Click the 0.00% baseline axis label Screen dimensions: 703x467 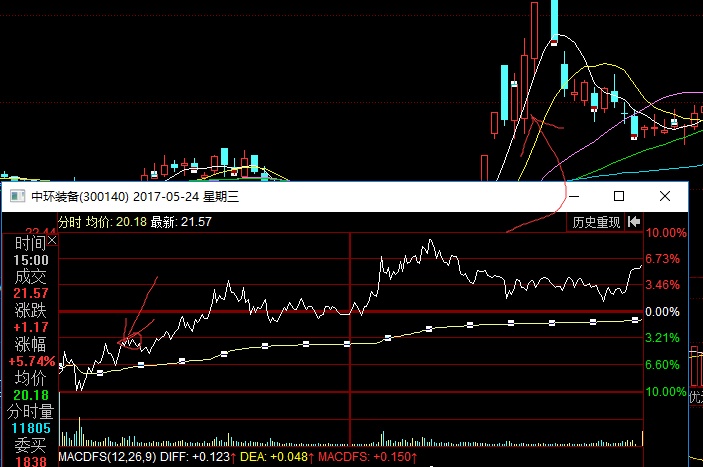(x=665, y=312)
